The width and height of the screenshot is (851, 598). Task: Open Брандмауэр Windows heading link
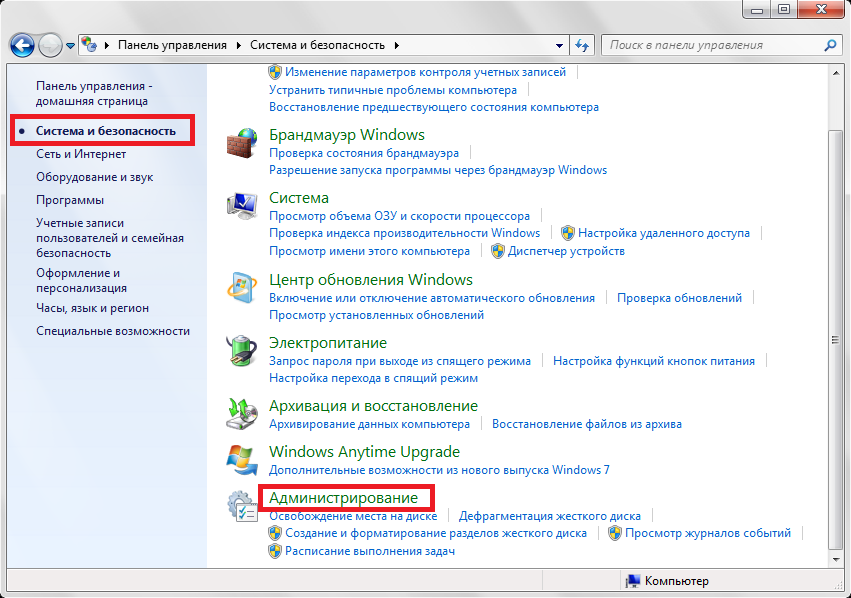347,135
